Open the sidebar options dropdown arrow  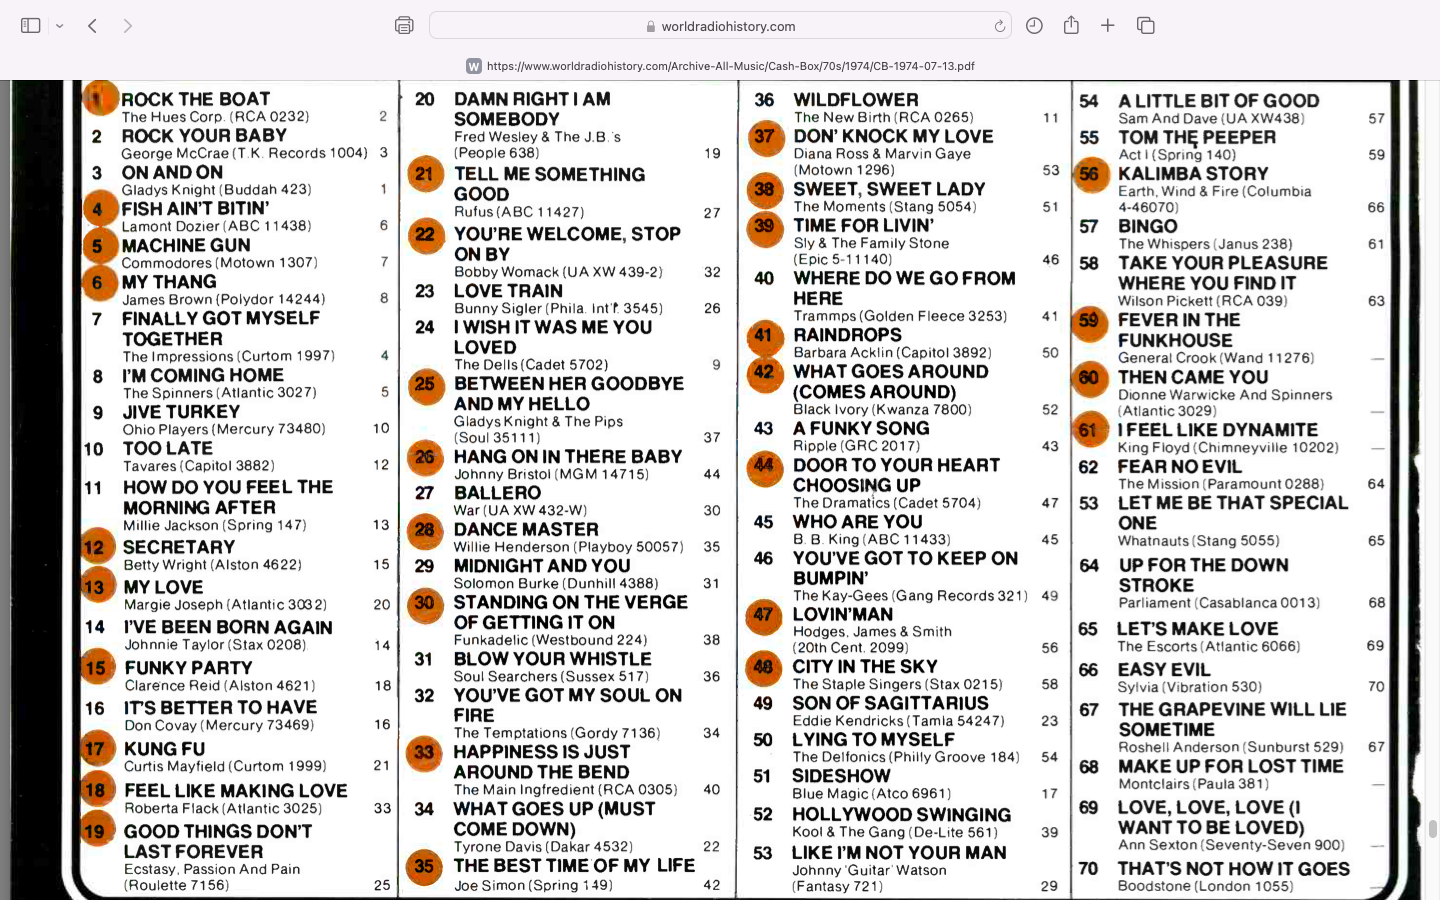pos(60,26)
